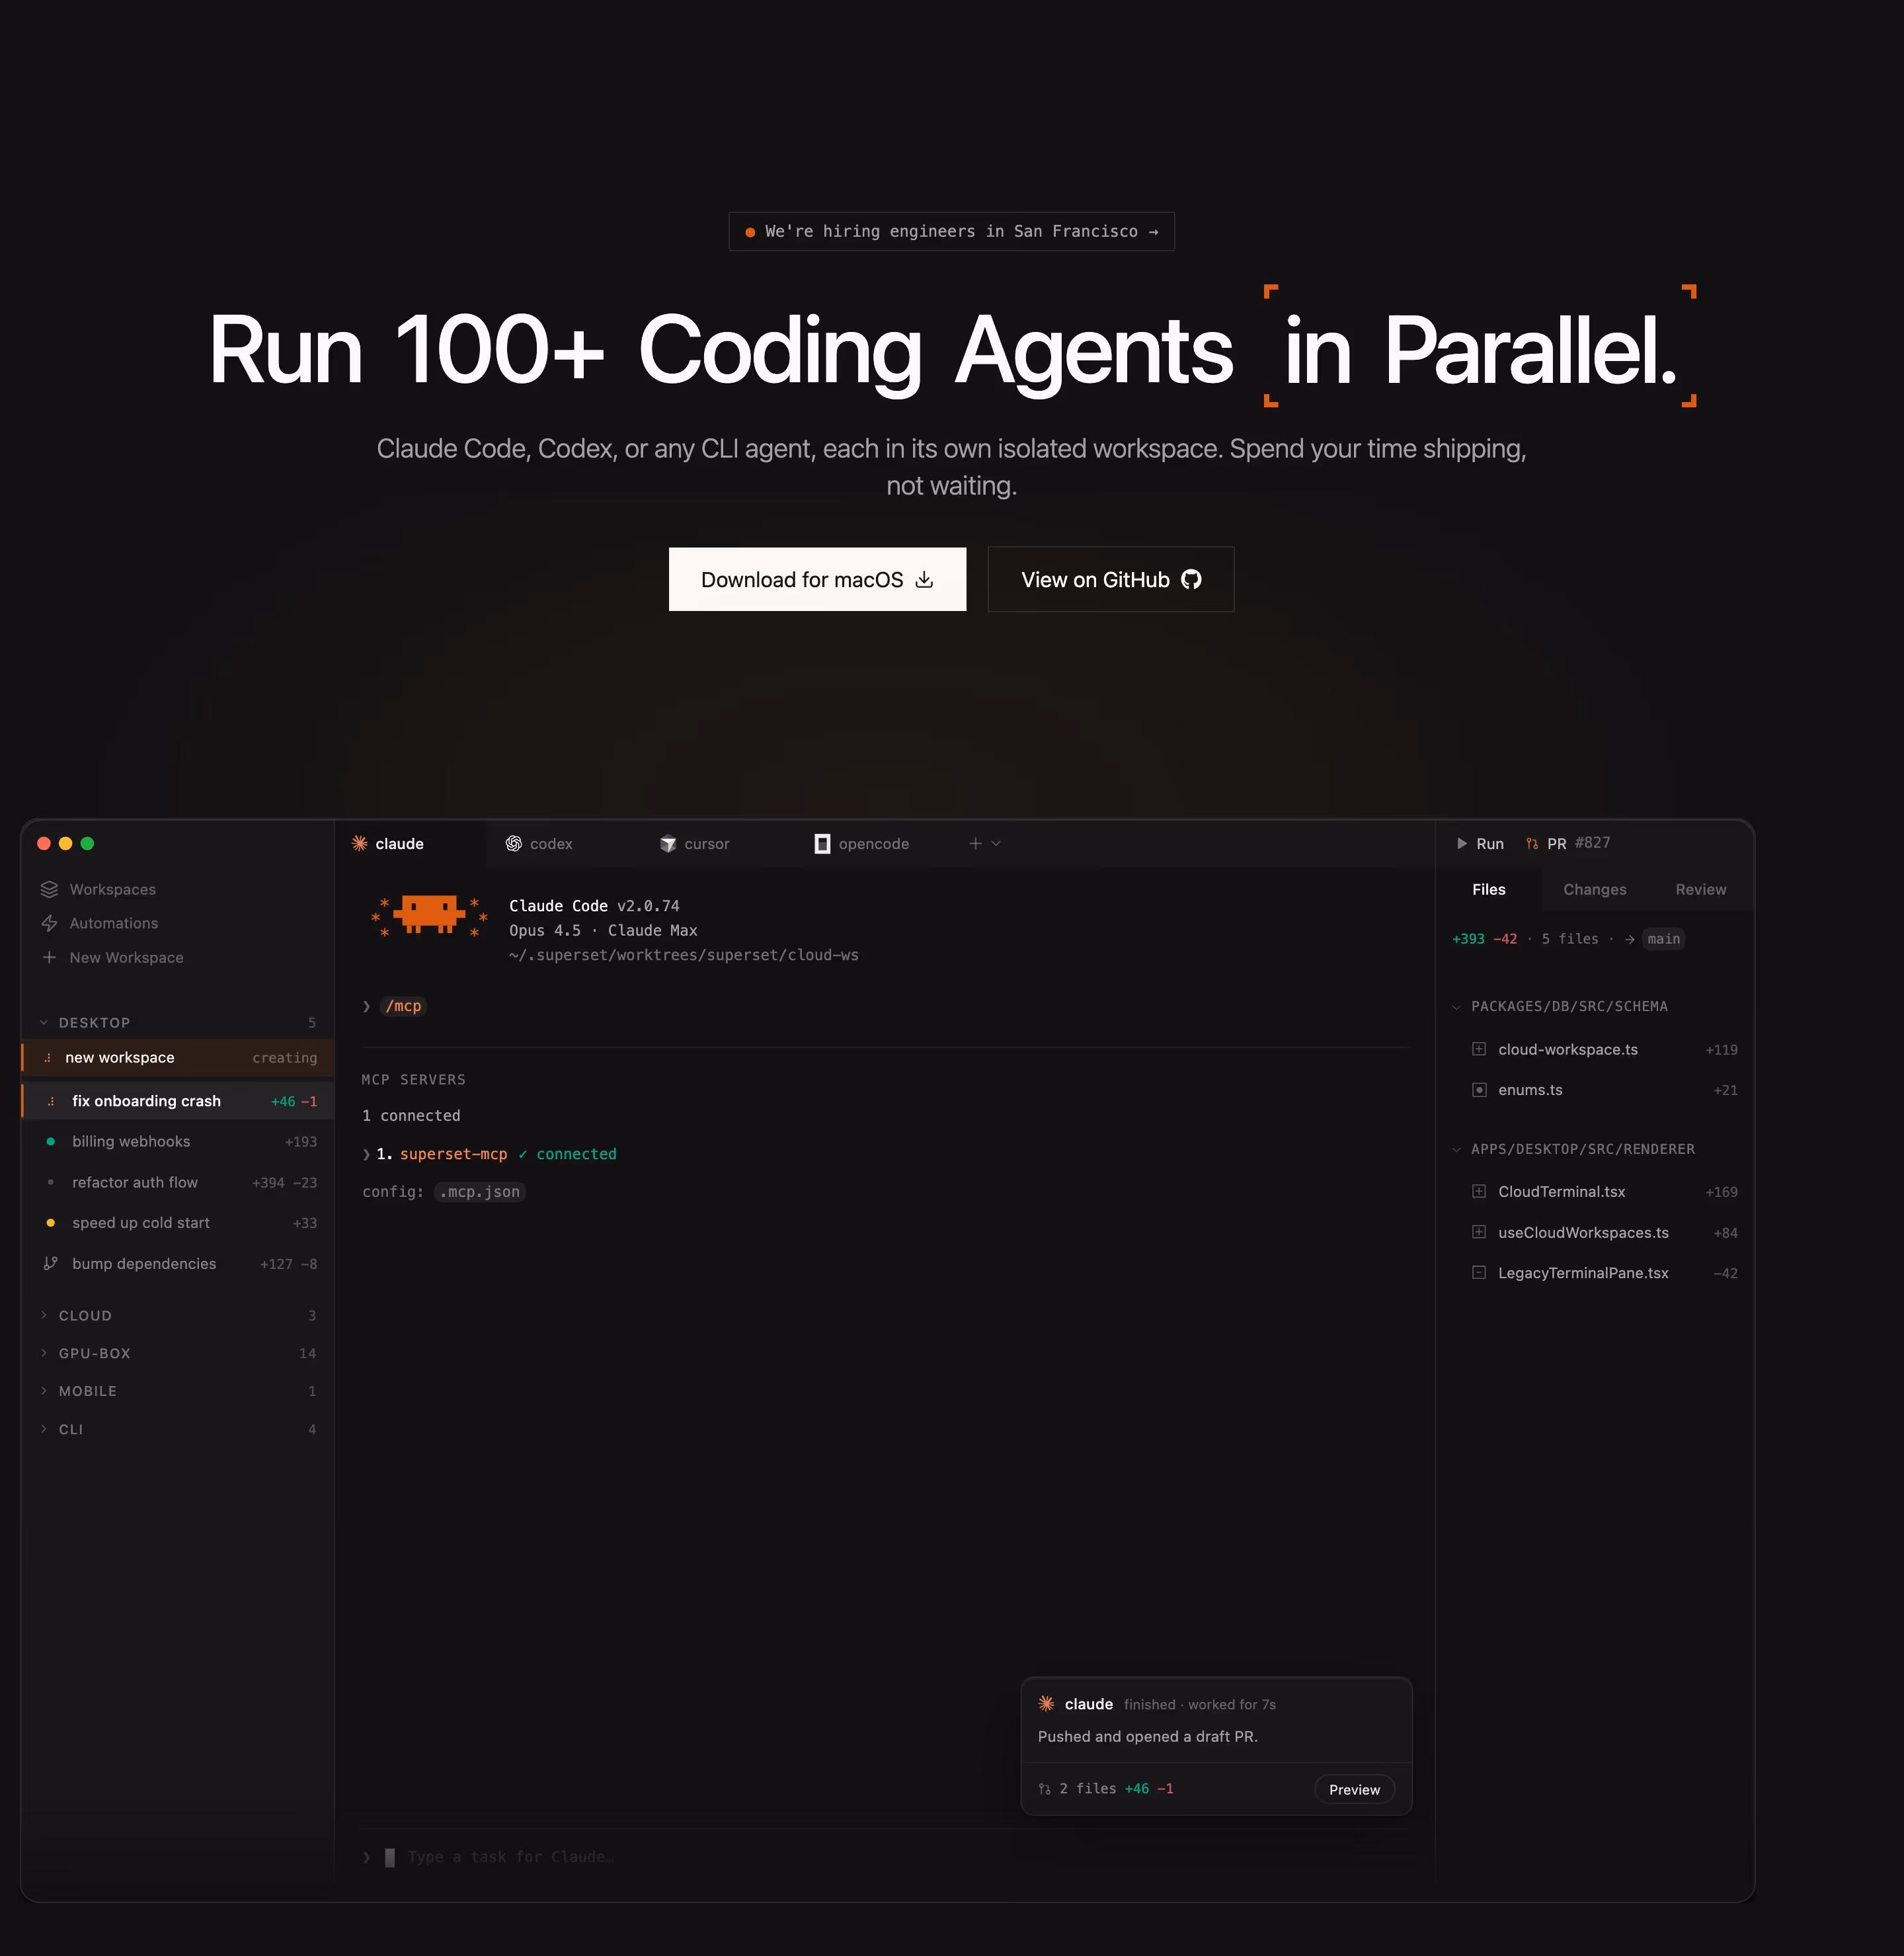Open useCloudWorkspaces.ts in file list
The height and width of the screenshot is (1956, 1904).
(x=1596, y=1232)
